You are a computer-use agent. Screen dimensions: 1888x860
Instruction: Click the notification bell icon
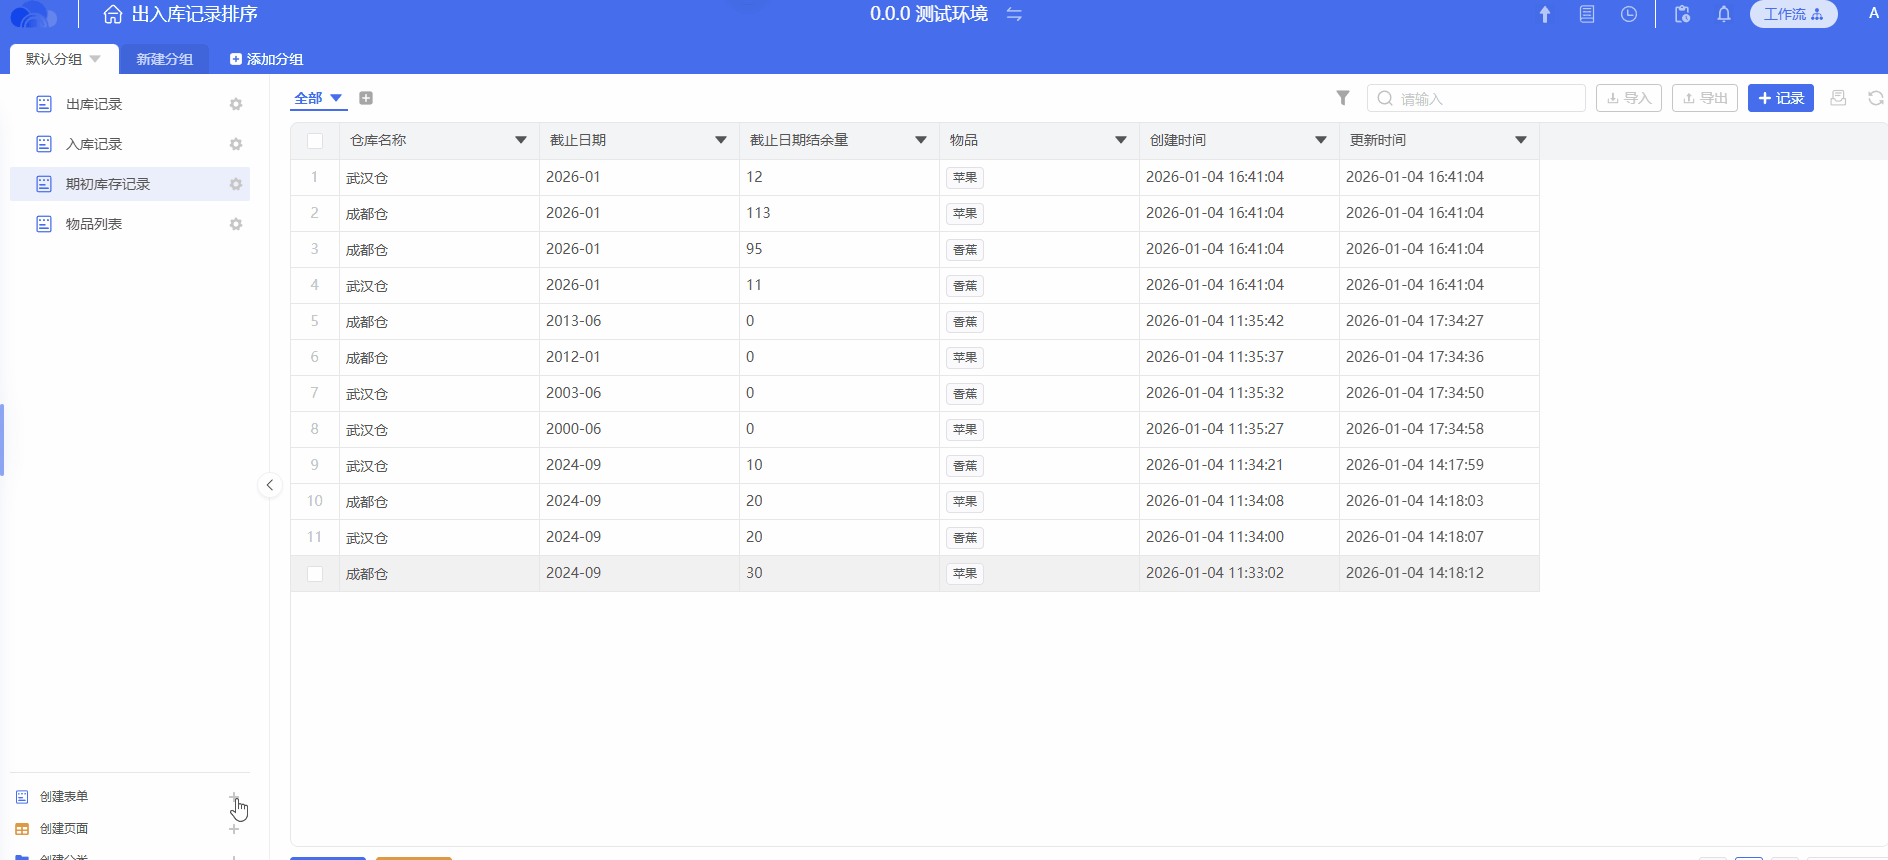point(1724,14)
